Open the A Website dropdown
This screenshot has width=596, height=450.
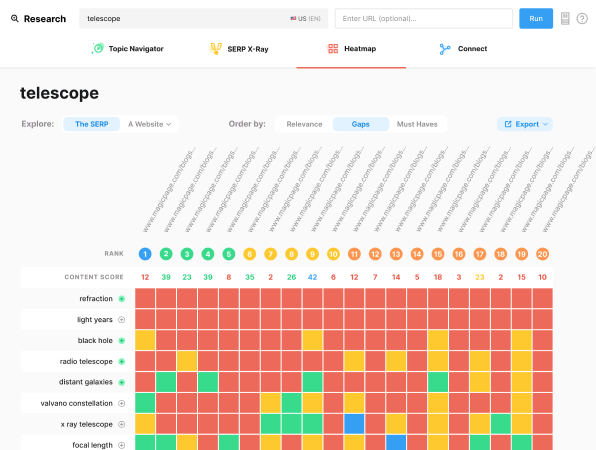coord(149,124)
